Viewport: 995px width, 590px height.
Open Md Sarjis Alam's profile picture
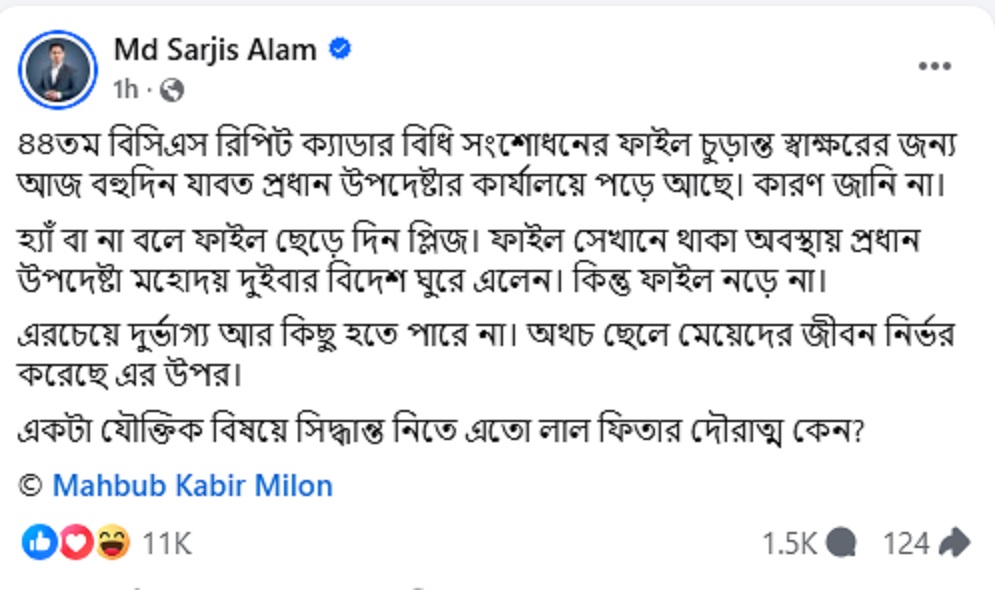pos(59,69)
